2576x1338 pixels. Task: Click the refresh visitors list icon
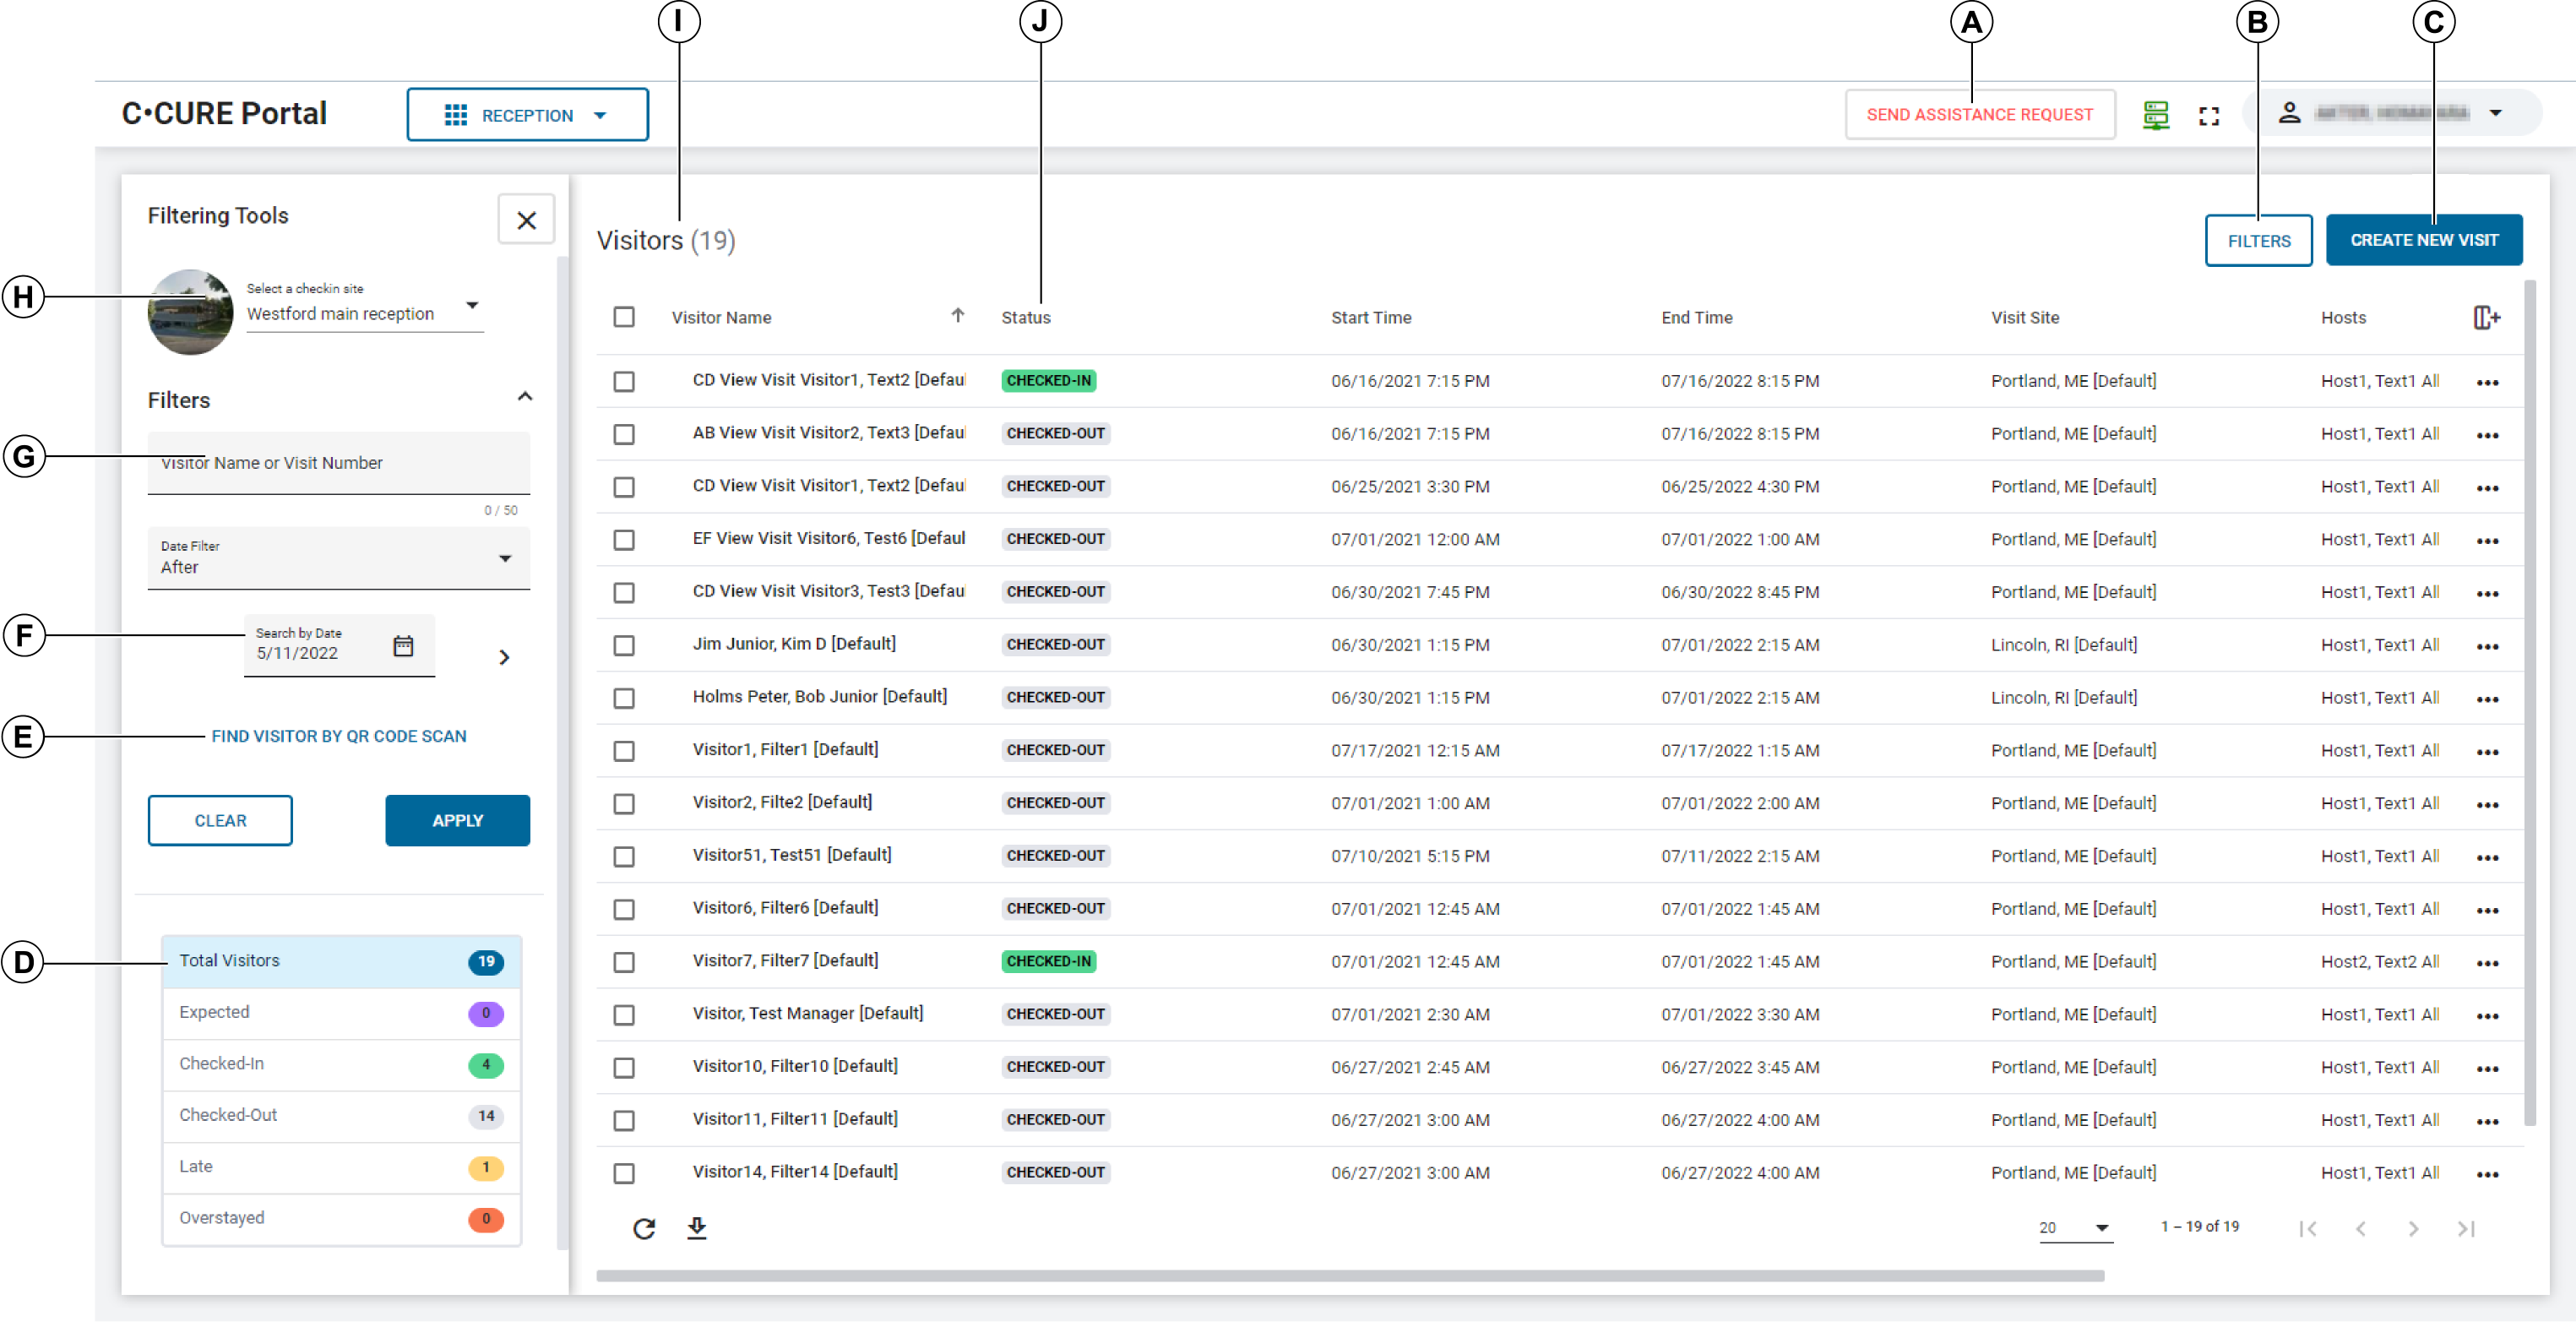click(x=644, y=1228)
